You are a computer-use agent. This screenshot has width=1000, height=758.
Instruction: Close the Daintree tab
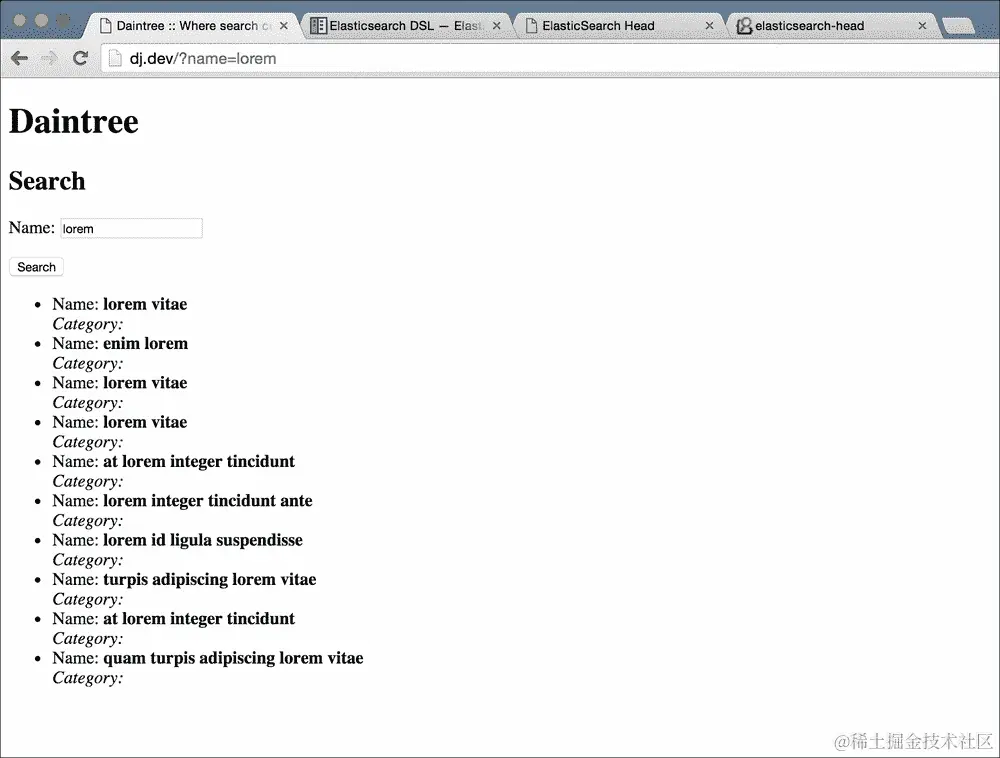(284, 26)
